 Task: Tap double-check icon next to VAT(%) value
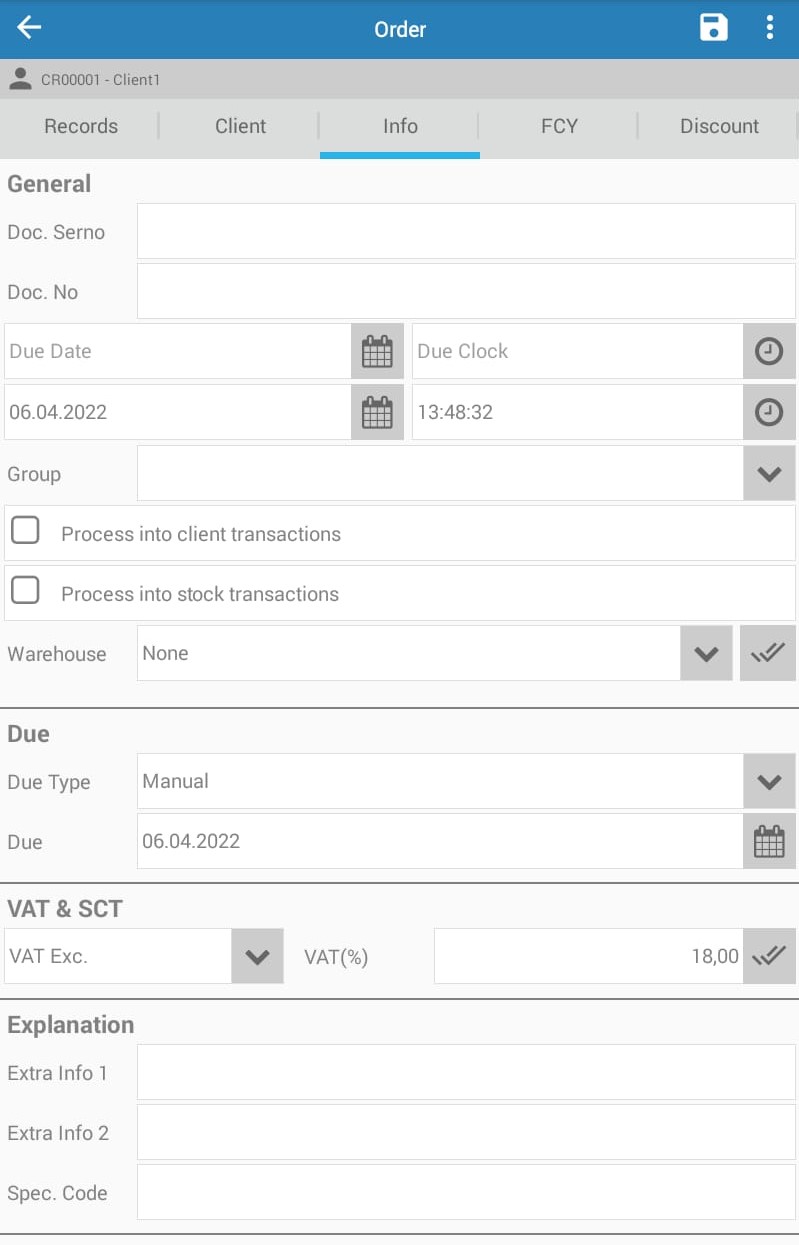point(769,956)
